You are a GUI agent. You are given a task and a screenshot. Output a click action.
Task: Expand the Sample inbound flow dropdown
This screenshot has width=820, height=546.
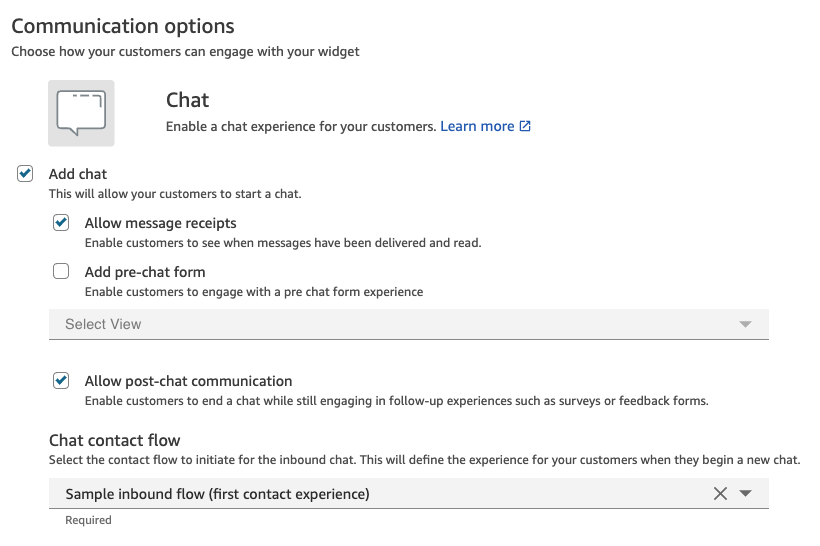point(380,494)
